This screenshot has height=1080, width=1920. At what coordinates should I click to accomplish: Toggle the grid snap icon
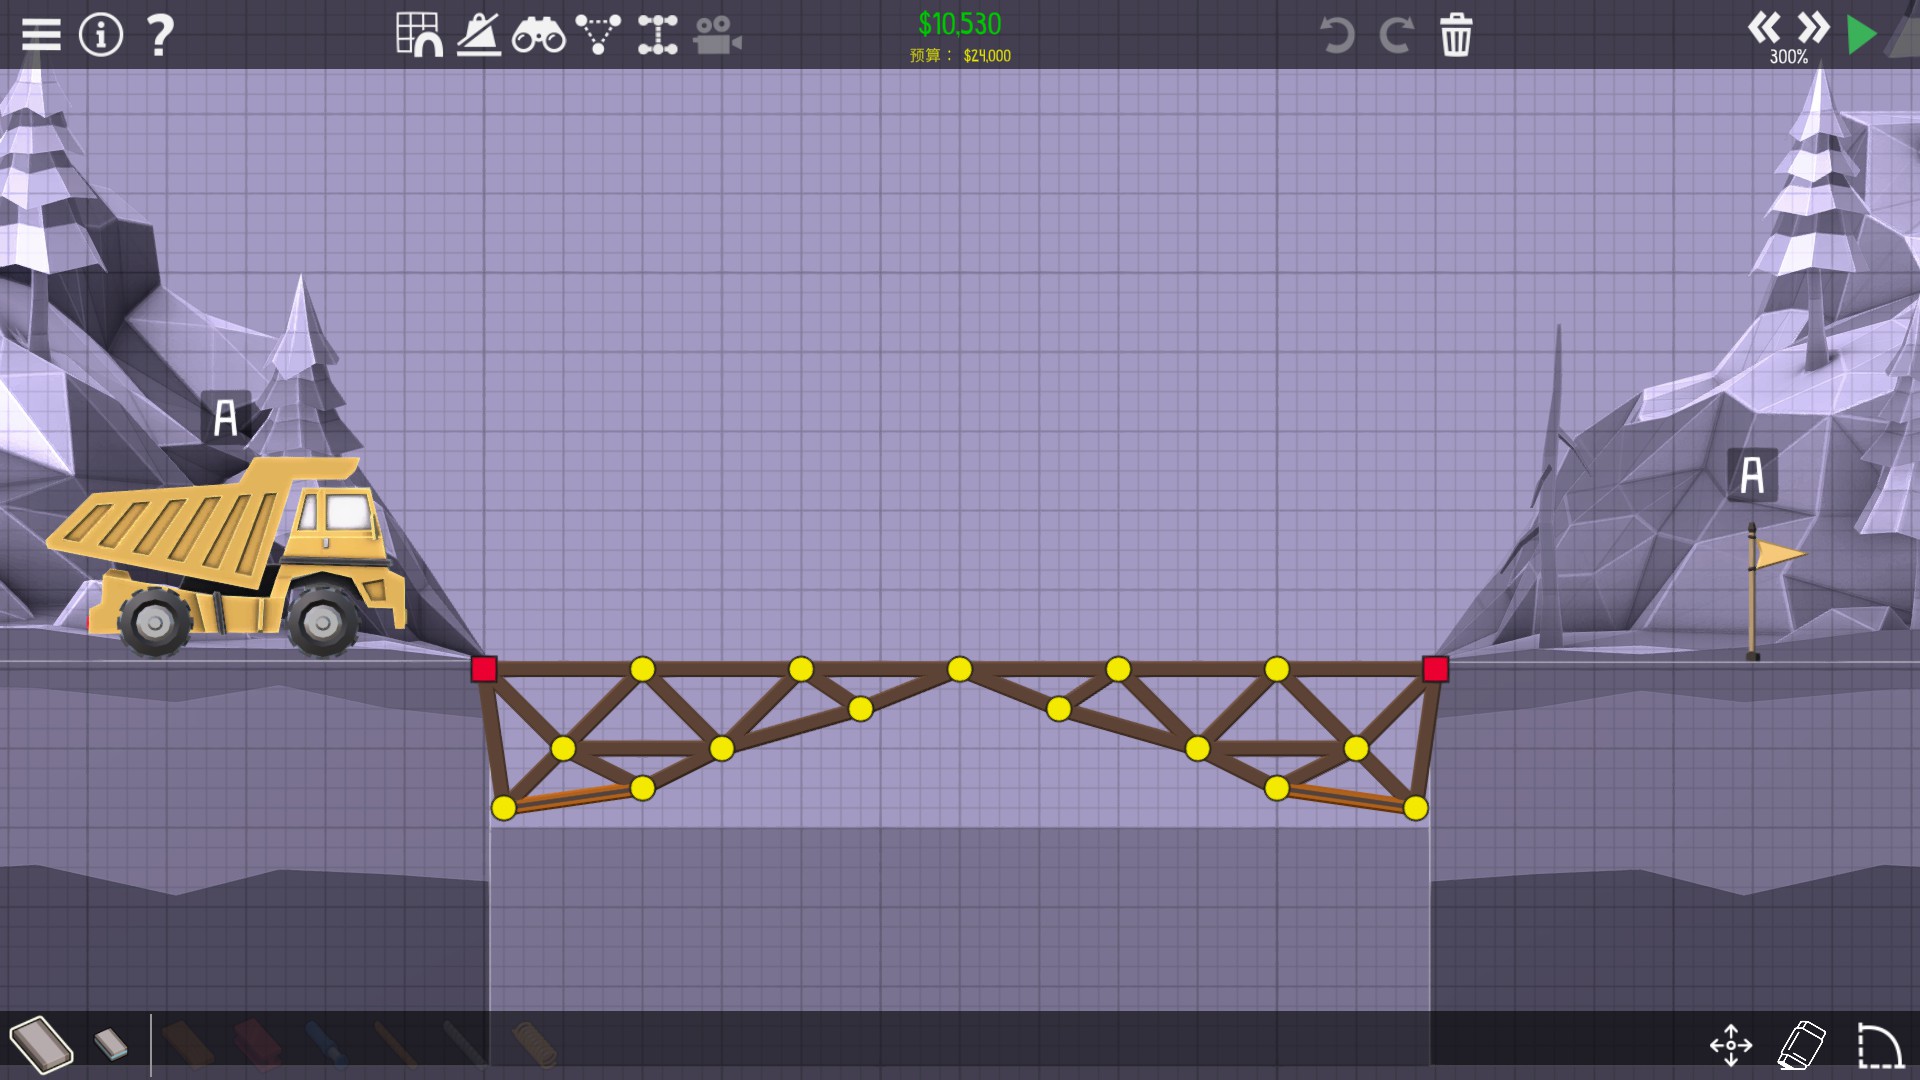coord(419,35)
